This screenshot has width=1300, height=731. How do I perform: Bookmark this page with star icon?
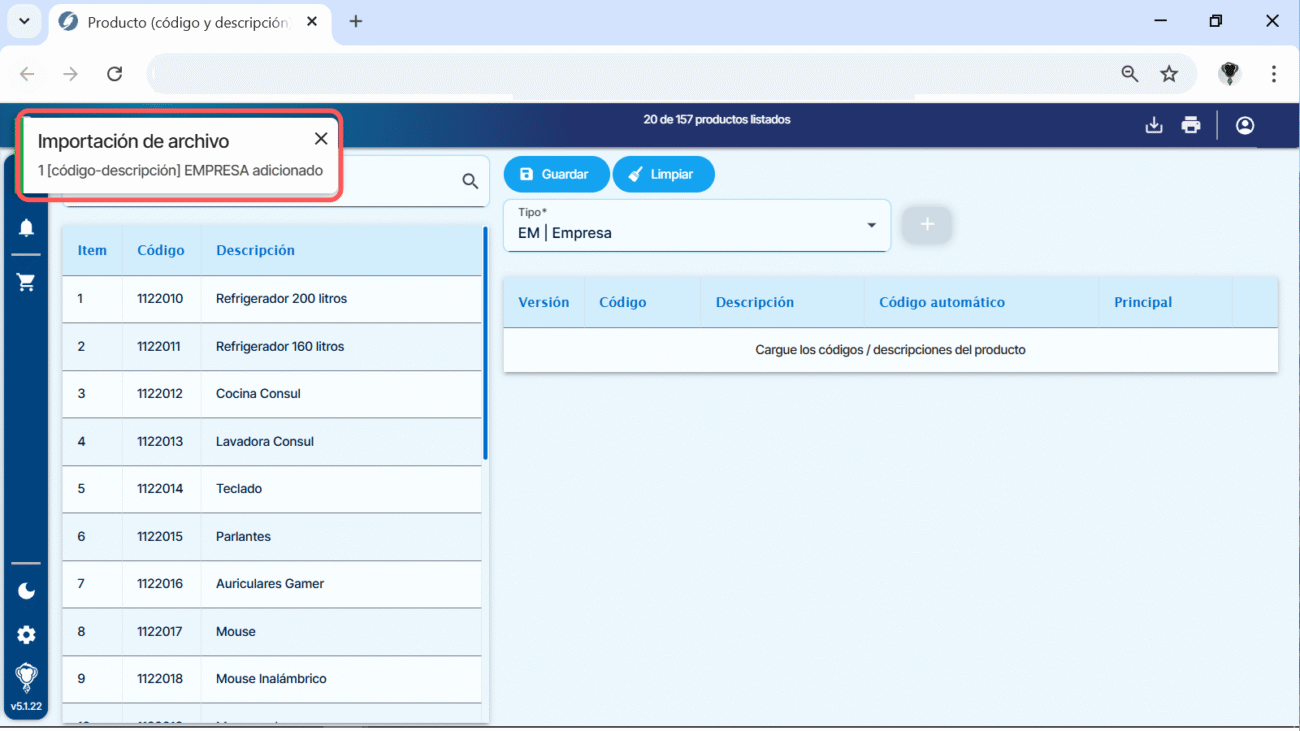point(1168,74)
